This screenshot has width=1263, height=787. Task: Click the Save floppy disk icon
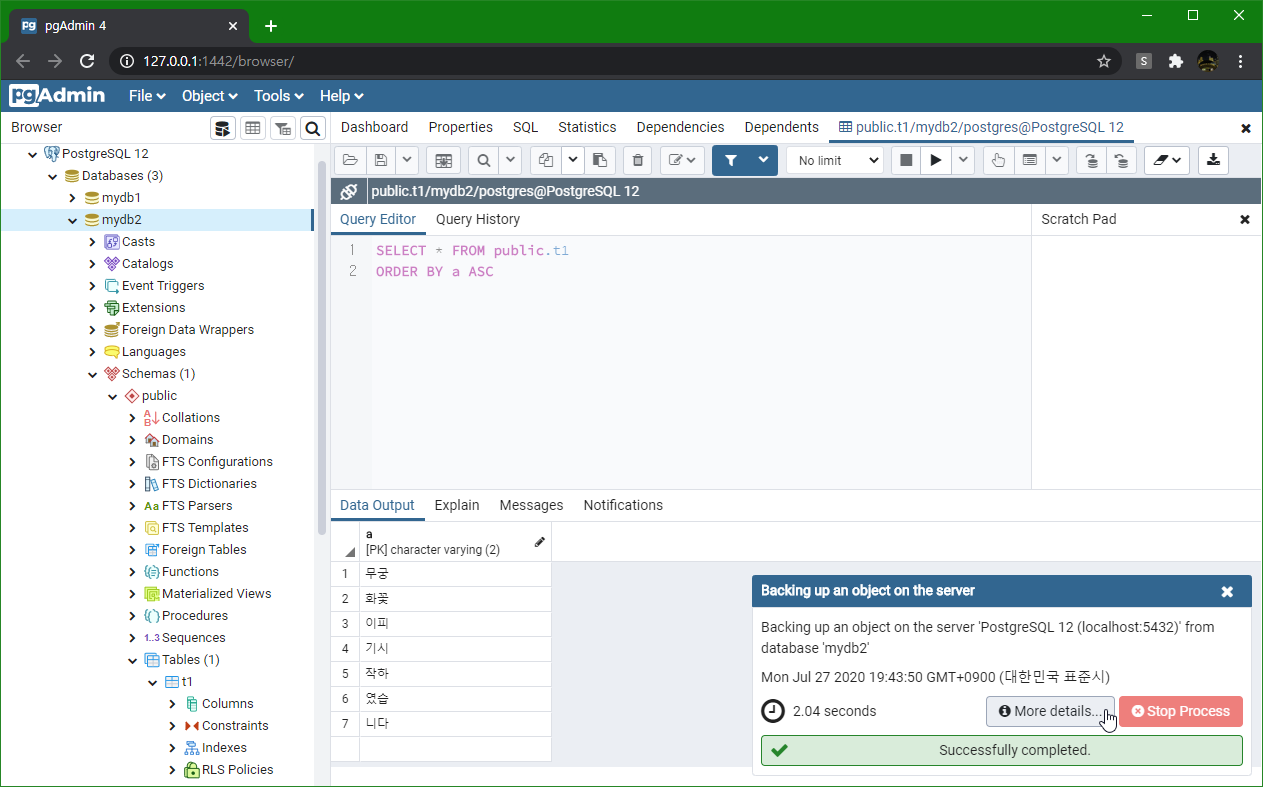tap(380, 160)
